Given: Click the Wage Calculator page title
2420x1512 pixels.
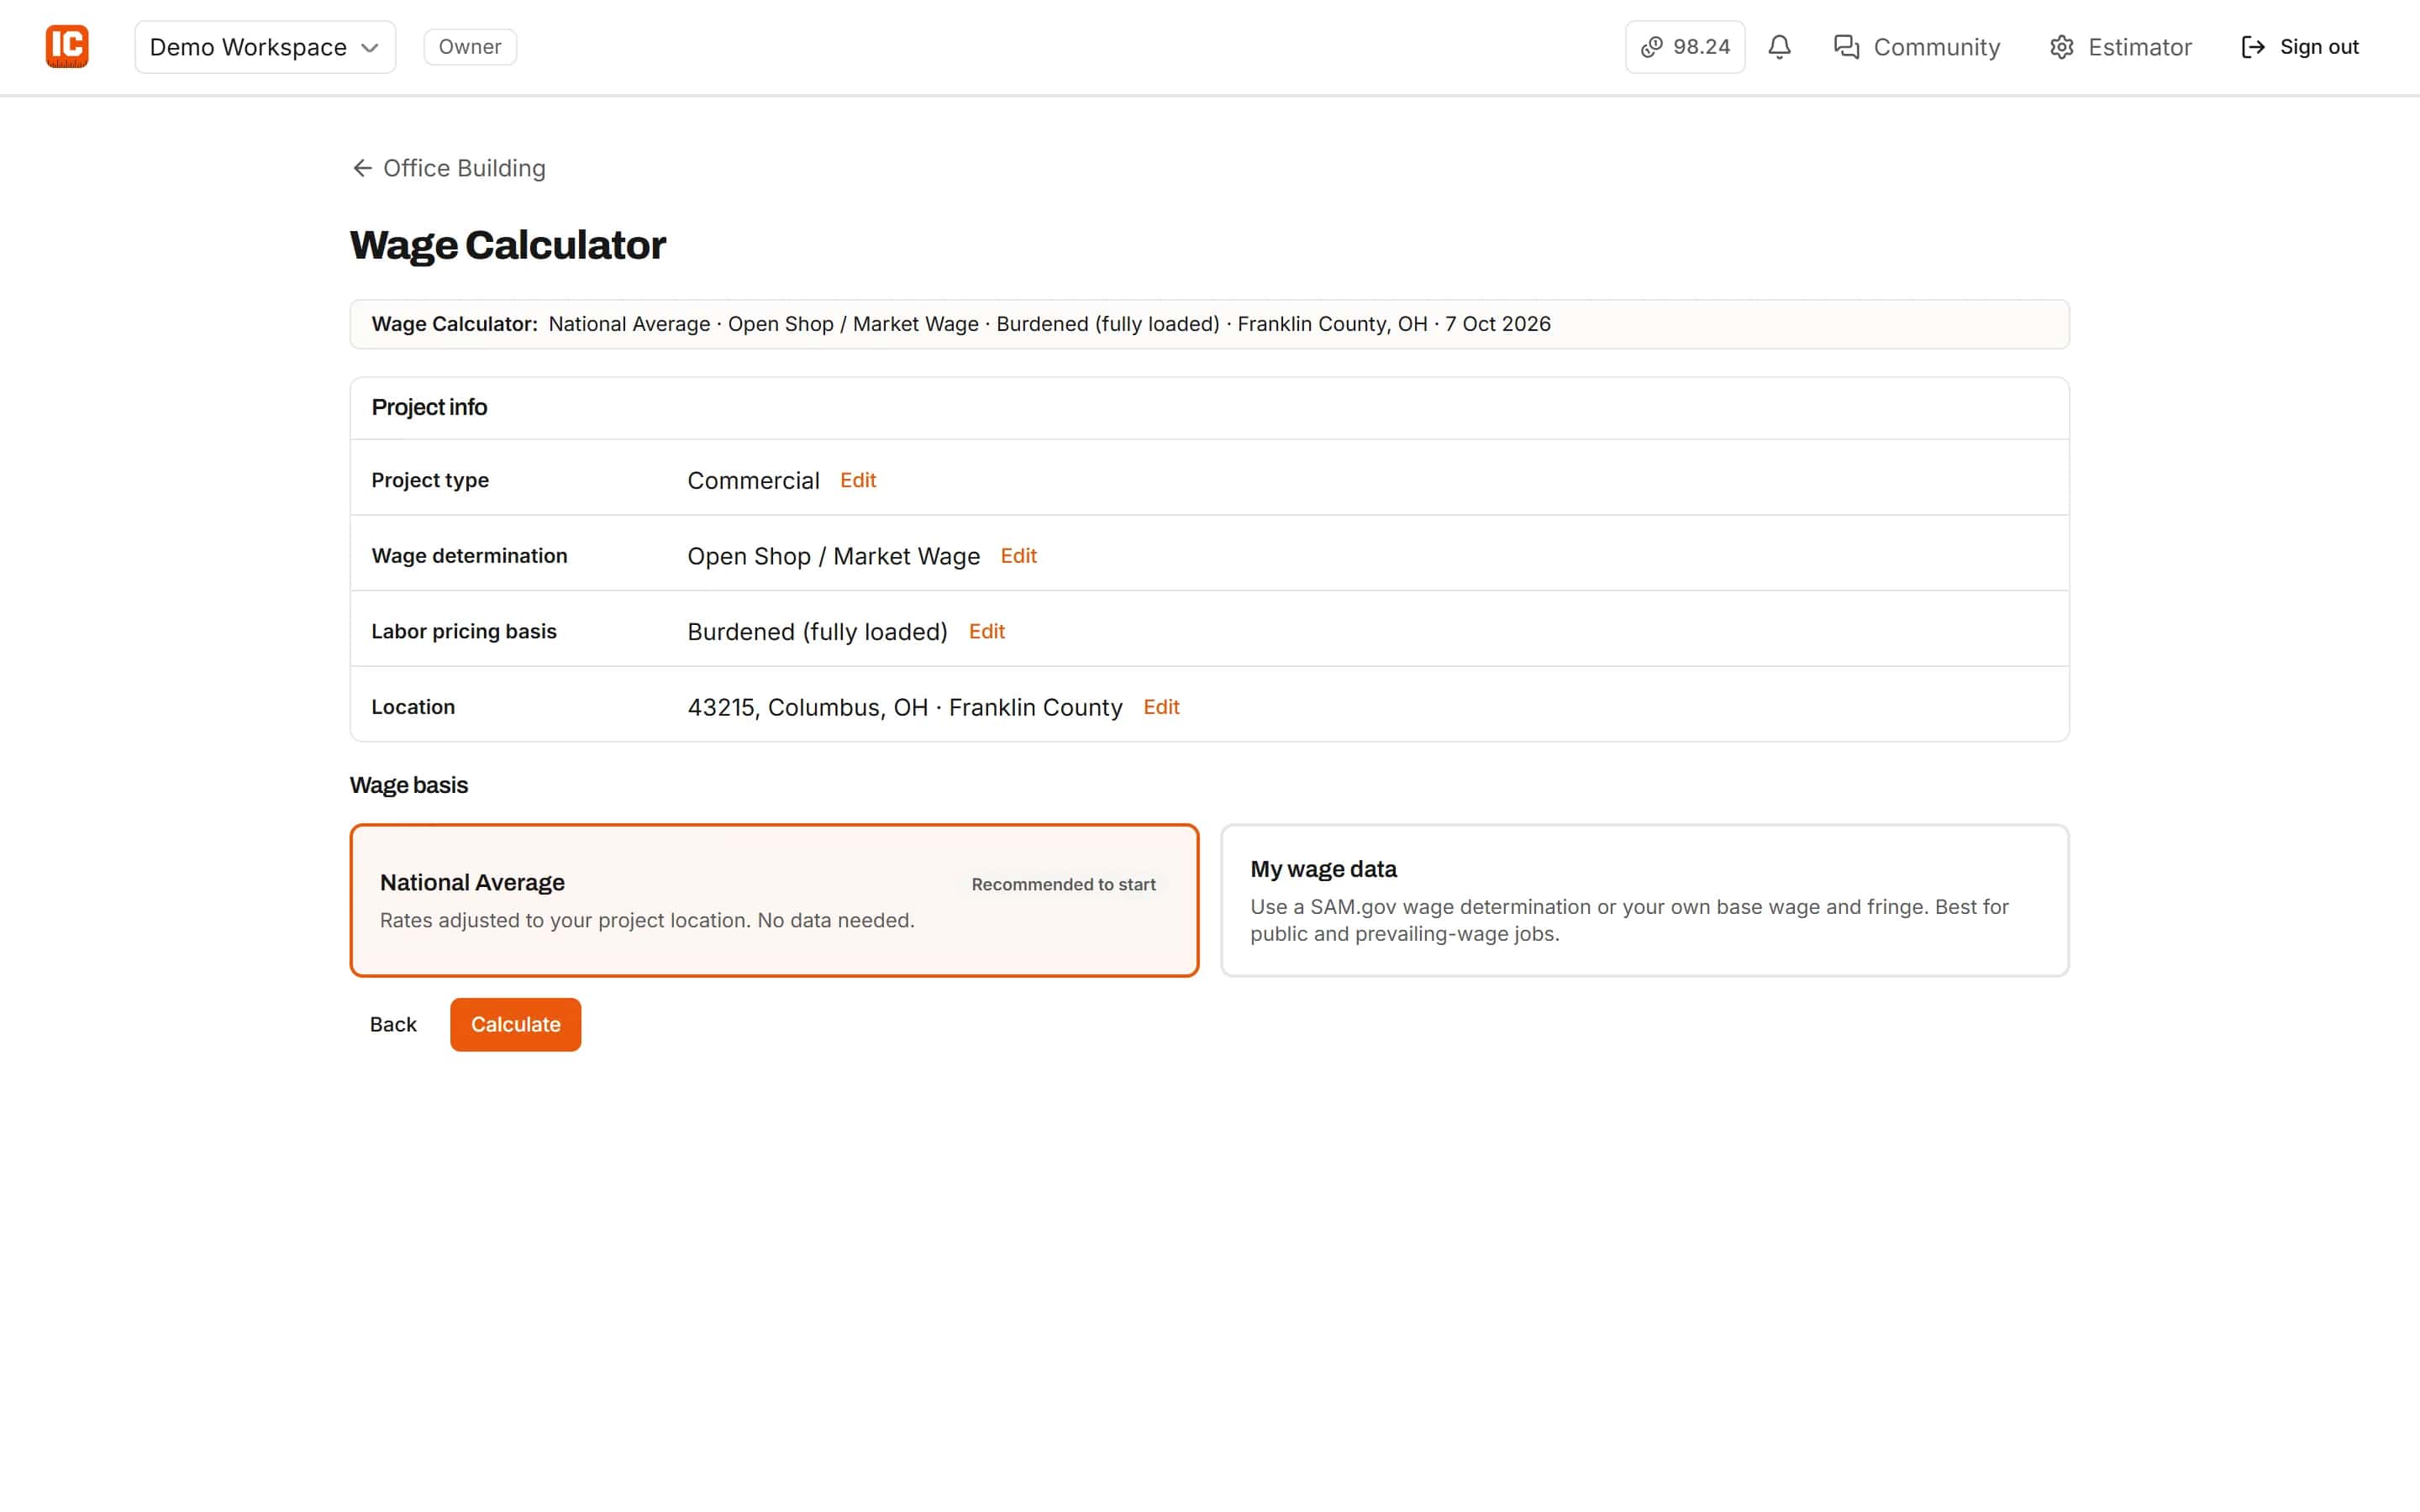Looking at the screenshot, I should coord(507,245).
